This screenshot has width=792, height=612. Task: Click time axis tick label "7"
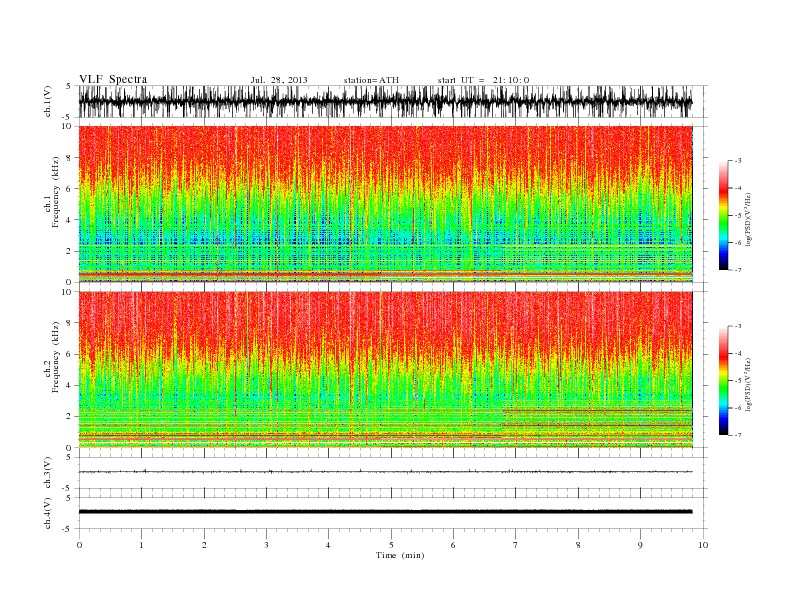[x=516, y=545]
